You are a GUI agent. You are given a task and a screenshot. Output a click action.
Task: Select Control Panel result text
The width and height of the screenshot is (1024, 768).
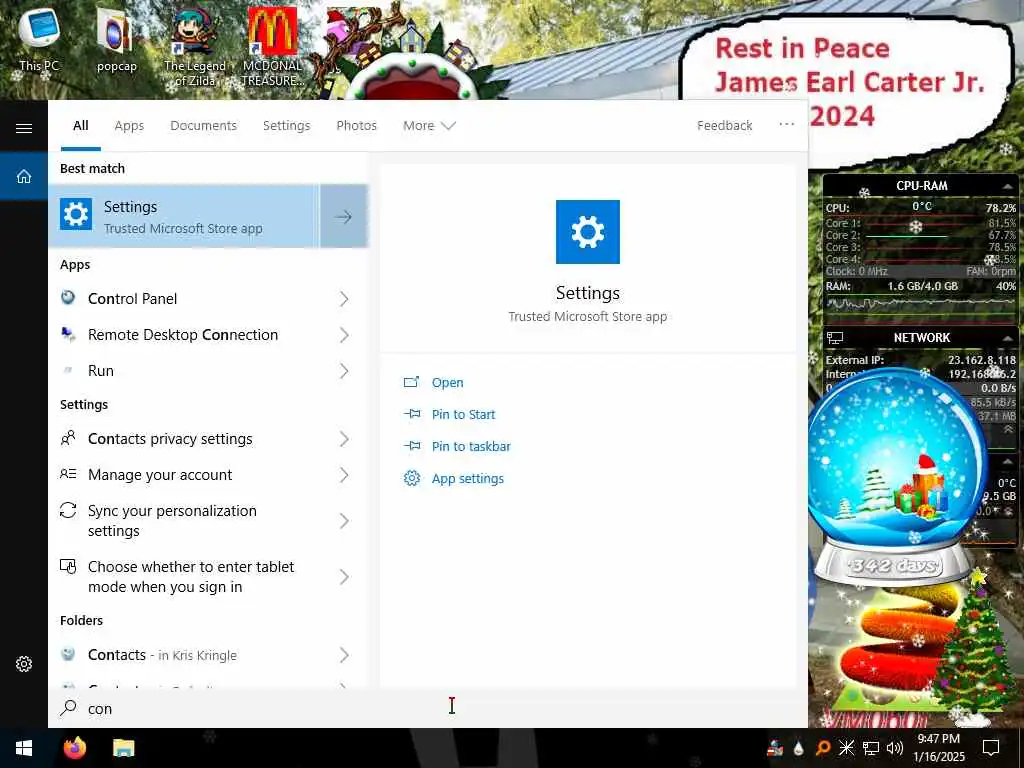[133, 298]
